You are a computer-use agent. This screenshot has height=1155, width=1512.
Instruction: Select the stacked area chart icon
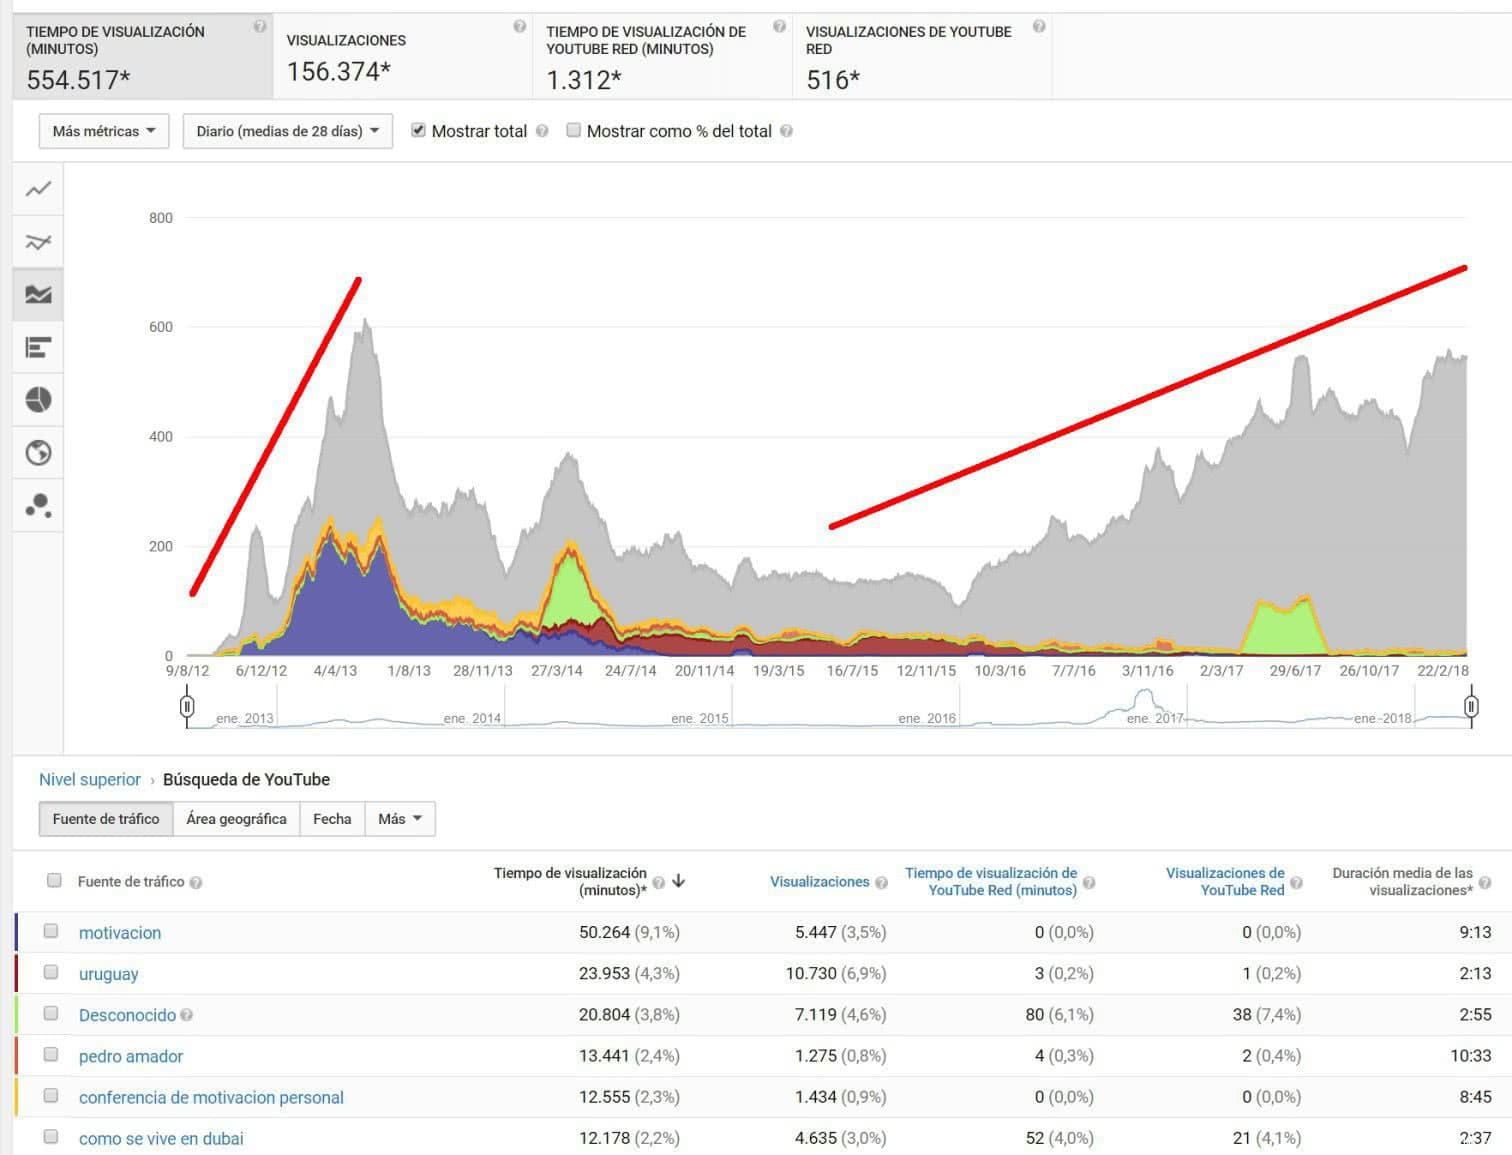click(38, 295)
